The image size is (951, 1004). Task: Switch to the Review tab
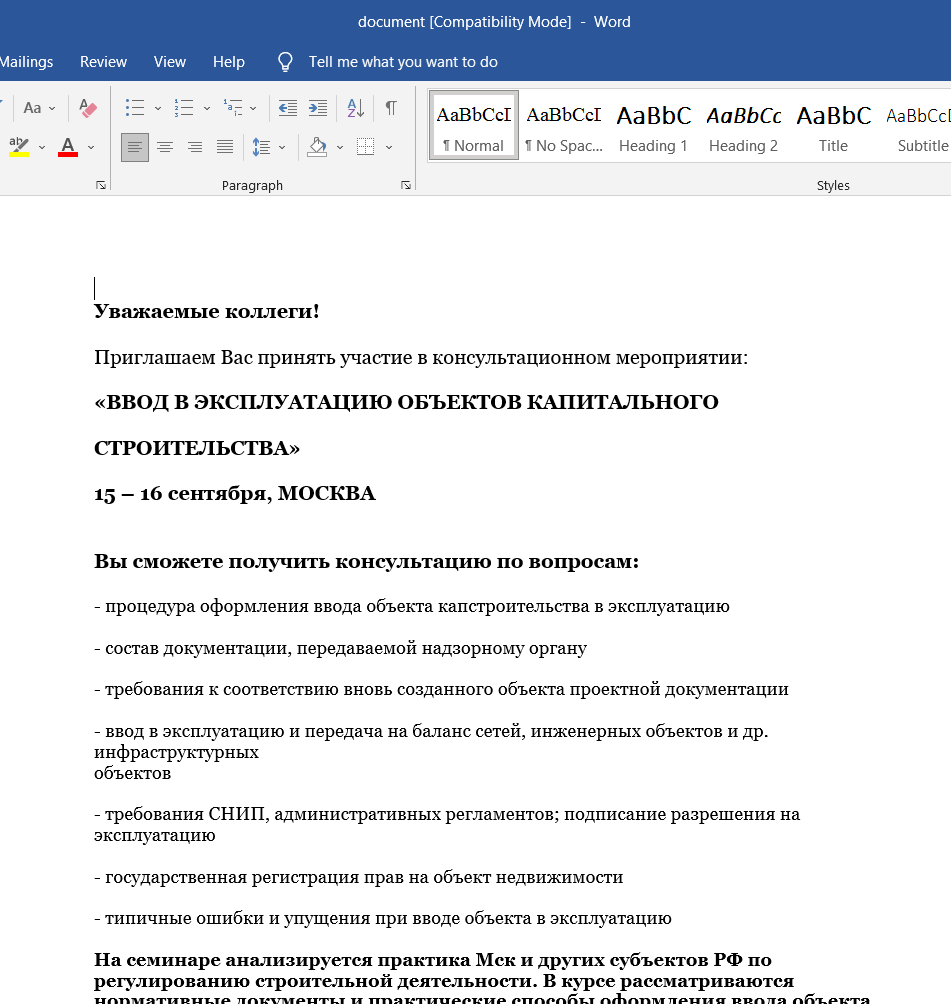tap(103, 62)
